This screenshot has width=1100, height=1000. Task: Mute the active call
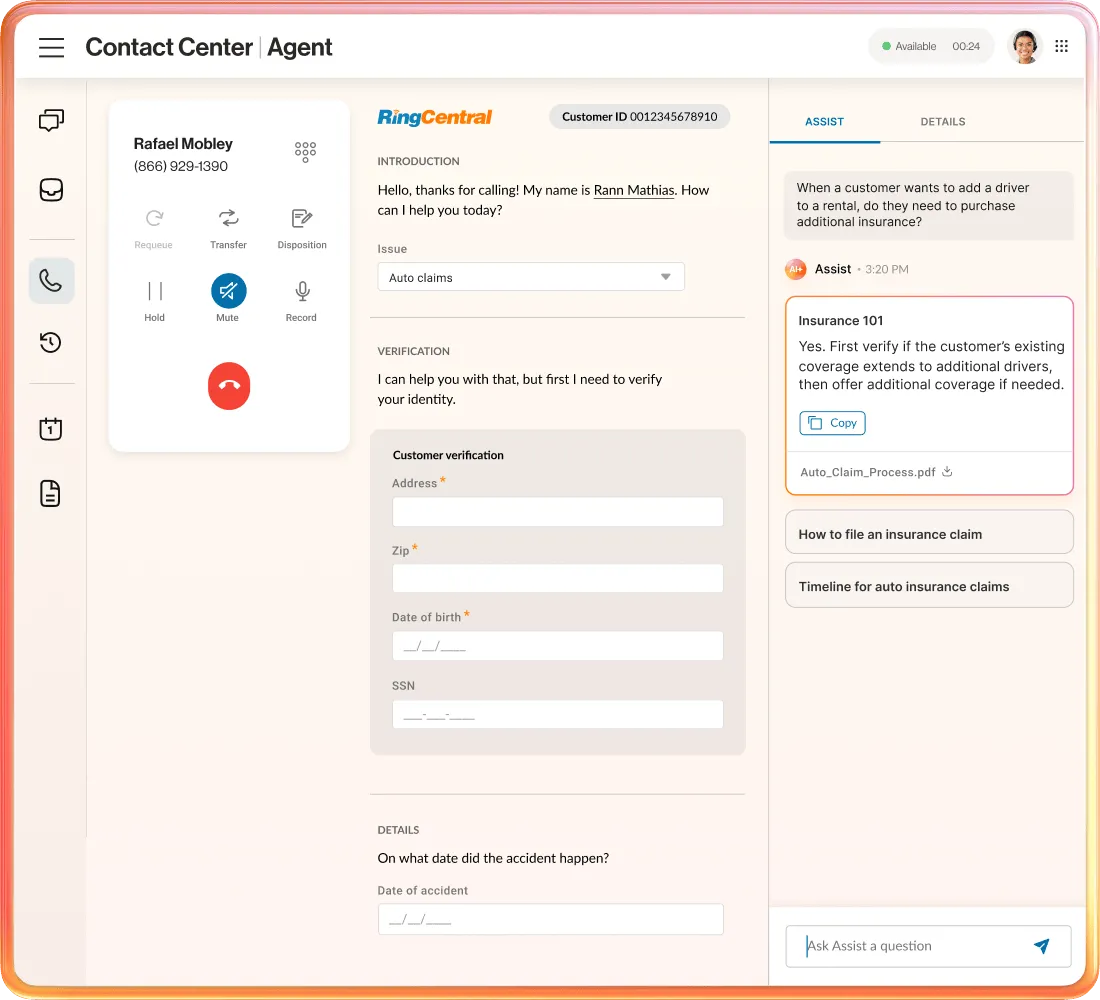coord(228,291)
